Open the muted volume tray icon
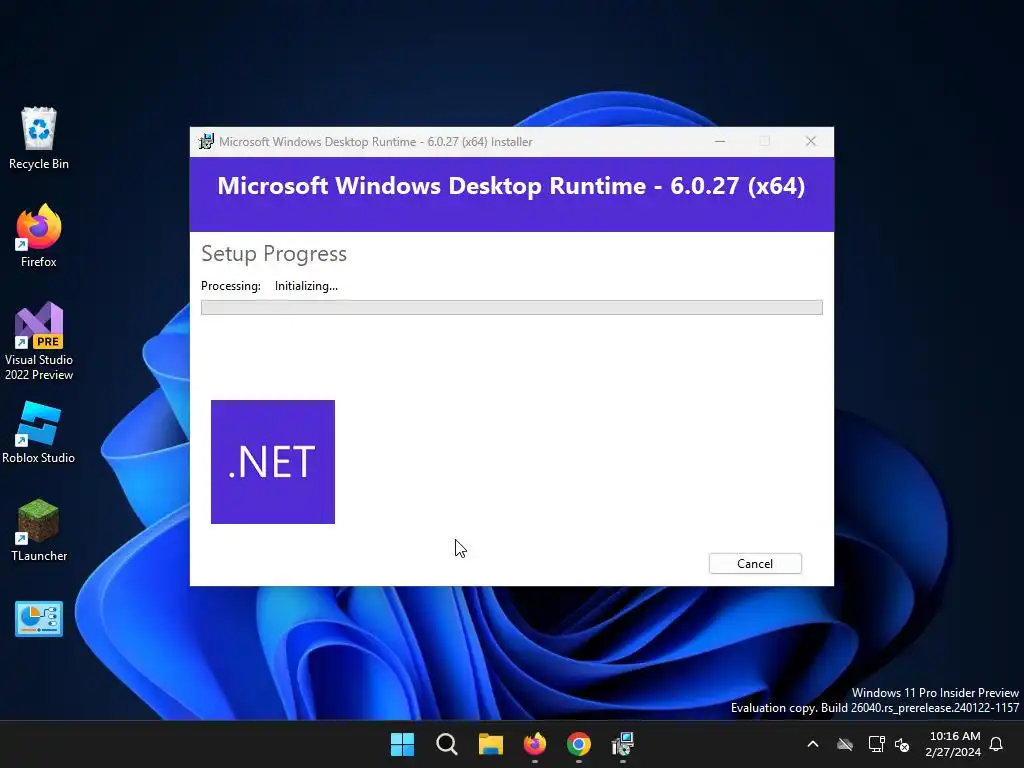 pyautogui.click(x=902, y=744)
